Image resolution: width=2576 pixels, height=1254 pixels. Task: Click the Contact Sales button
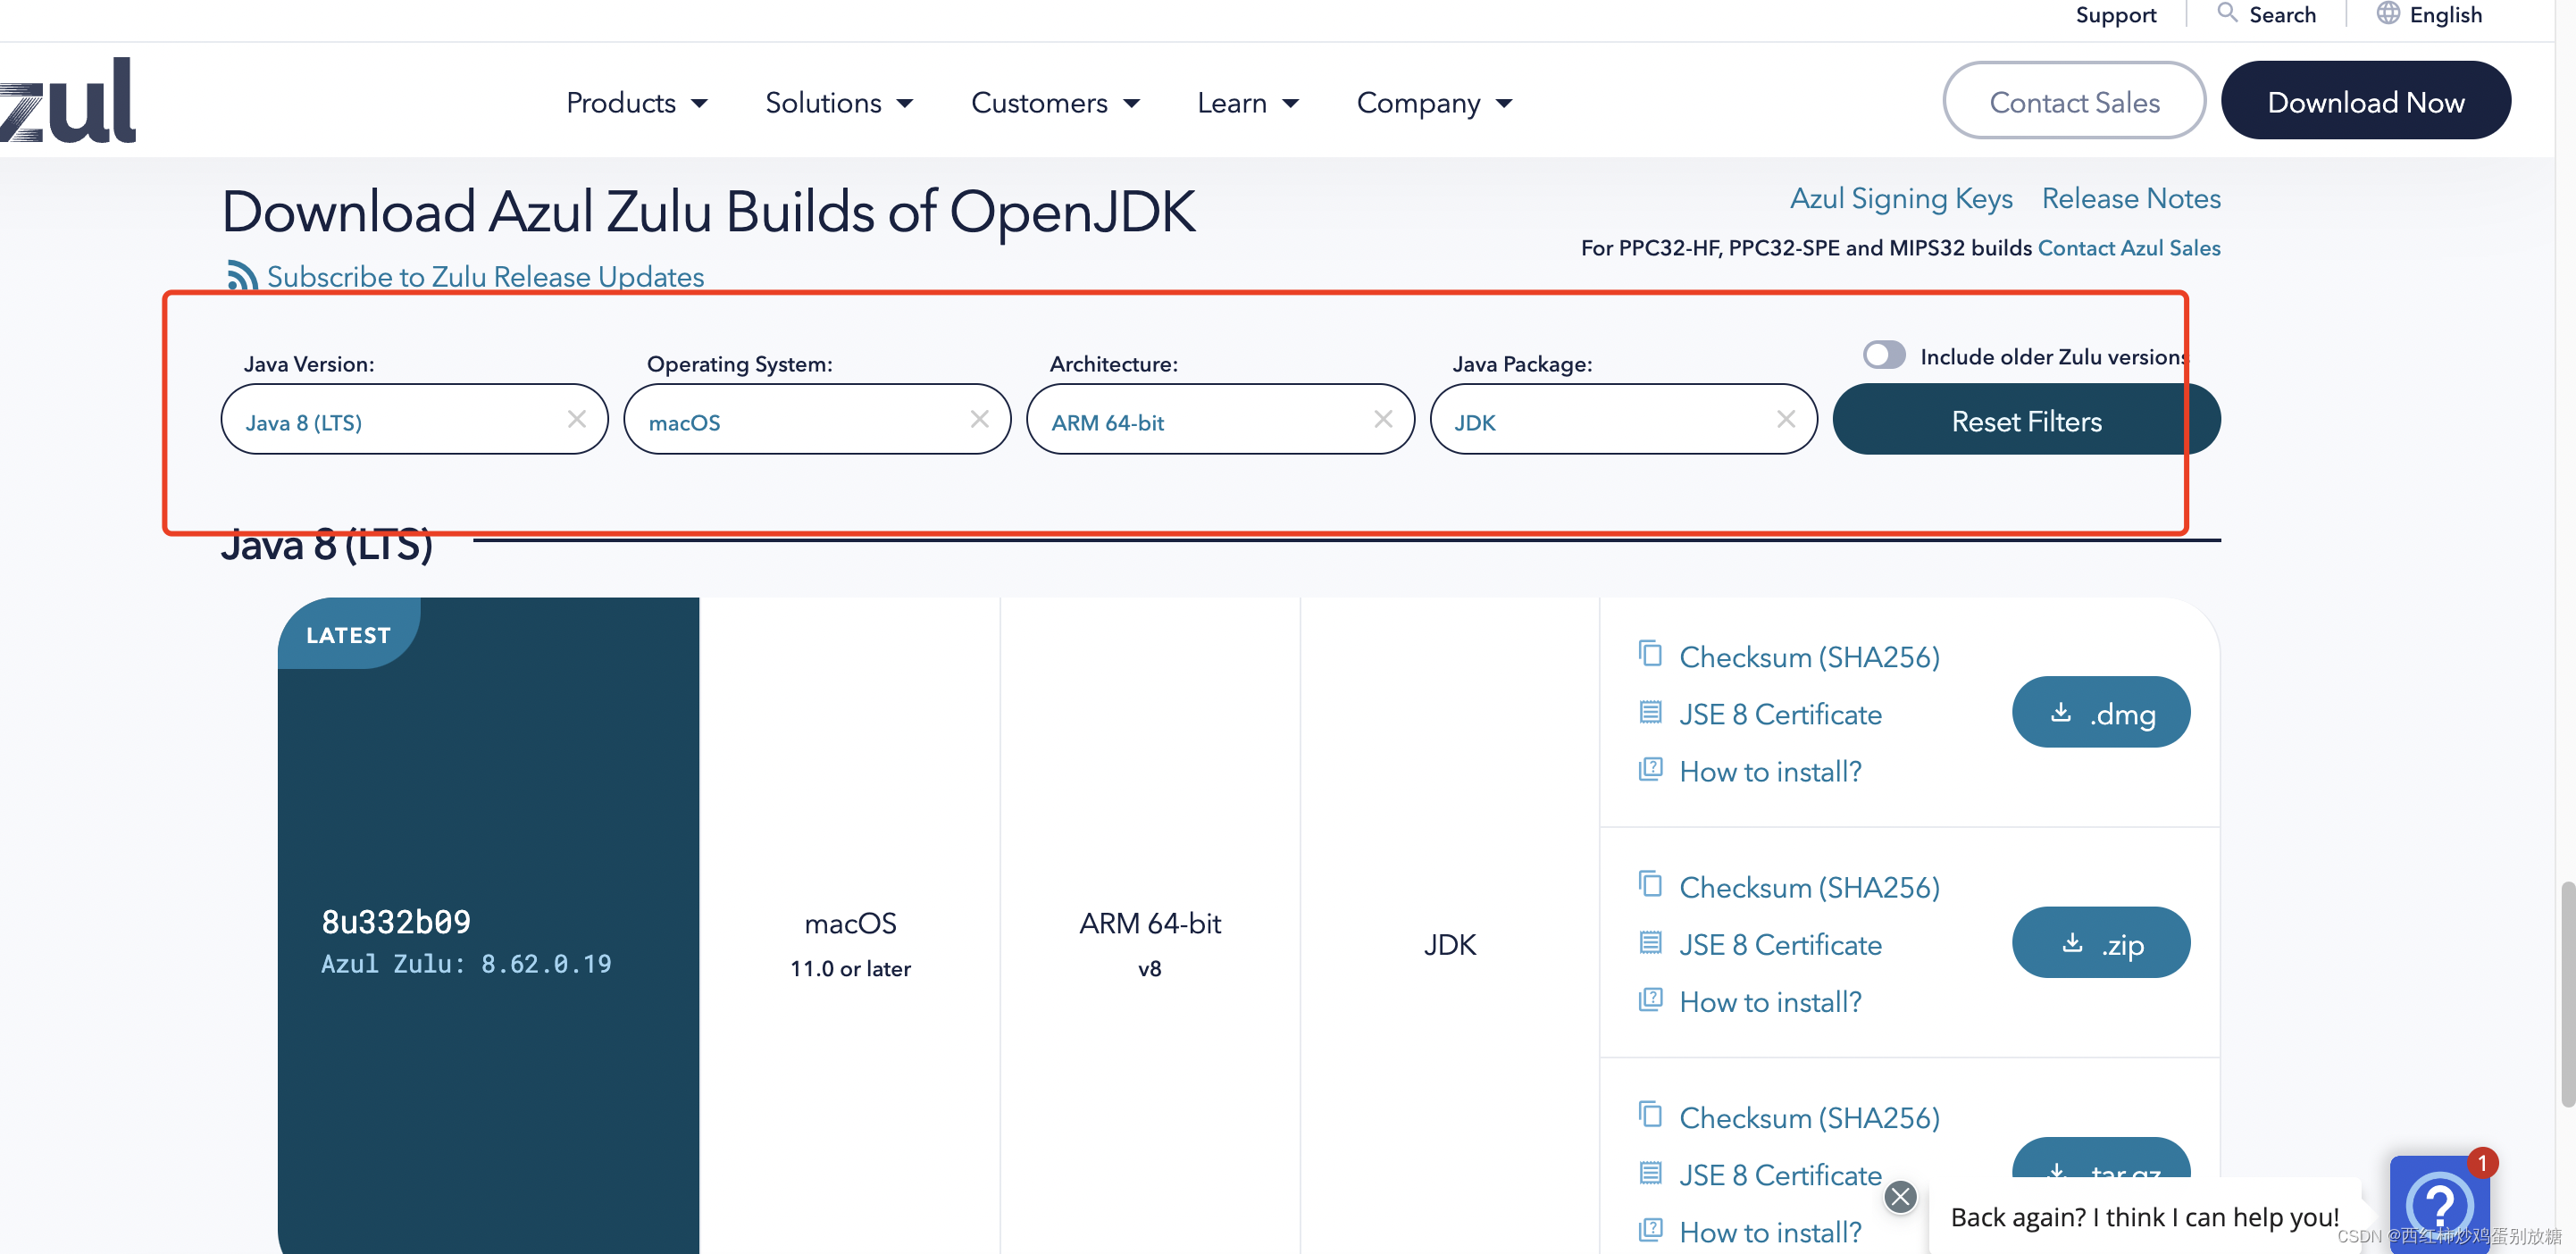point(2074,101)
